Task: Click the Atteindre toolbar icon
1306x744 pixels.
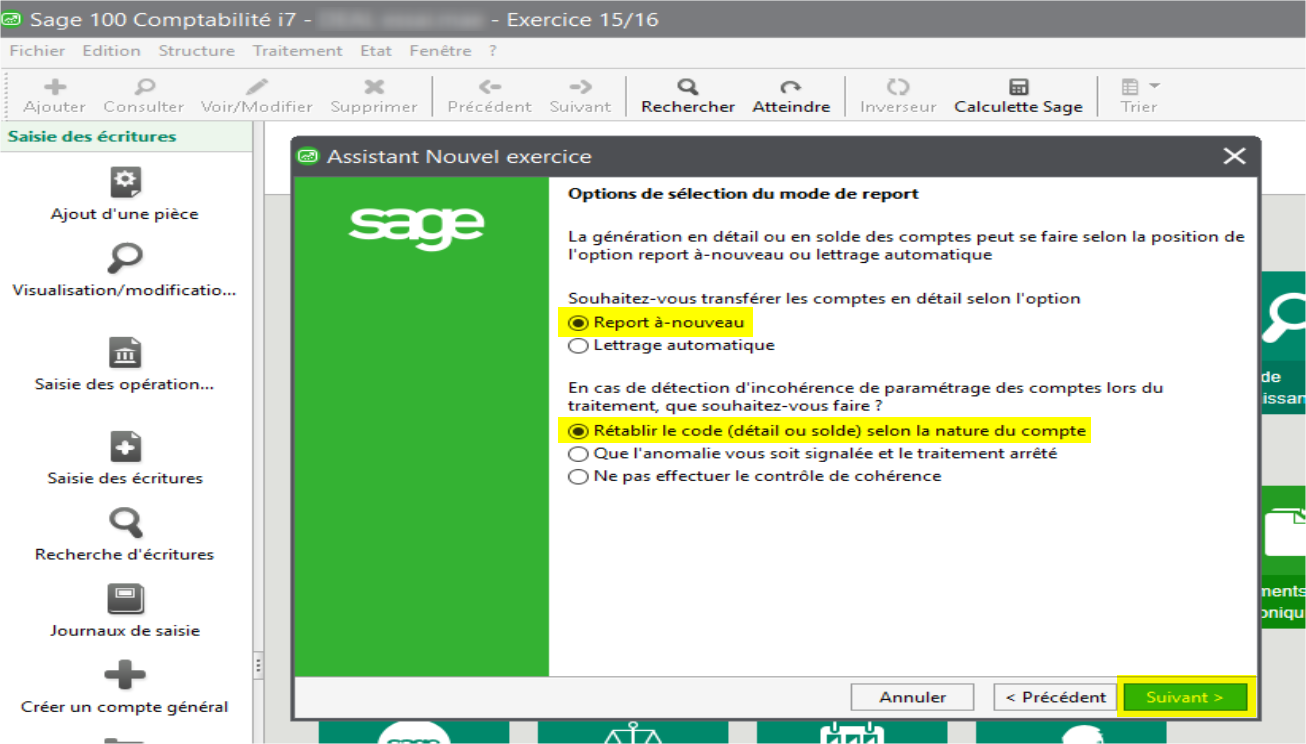Action: pos(791,88)
